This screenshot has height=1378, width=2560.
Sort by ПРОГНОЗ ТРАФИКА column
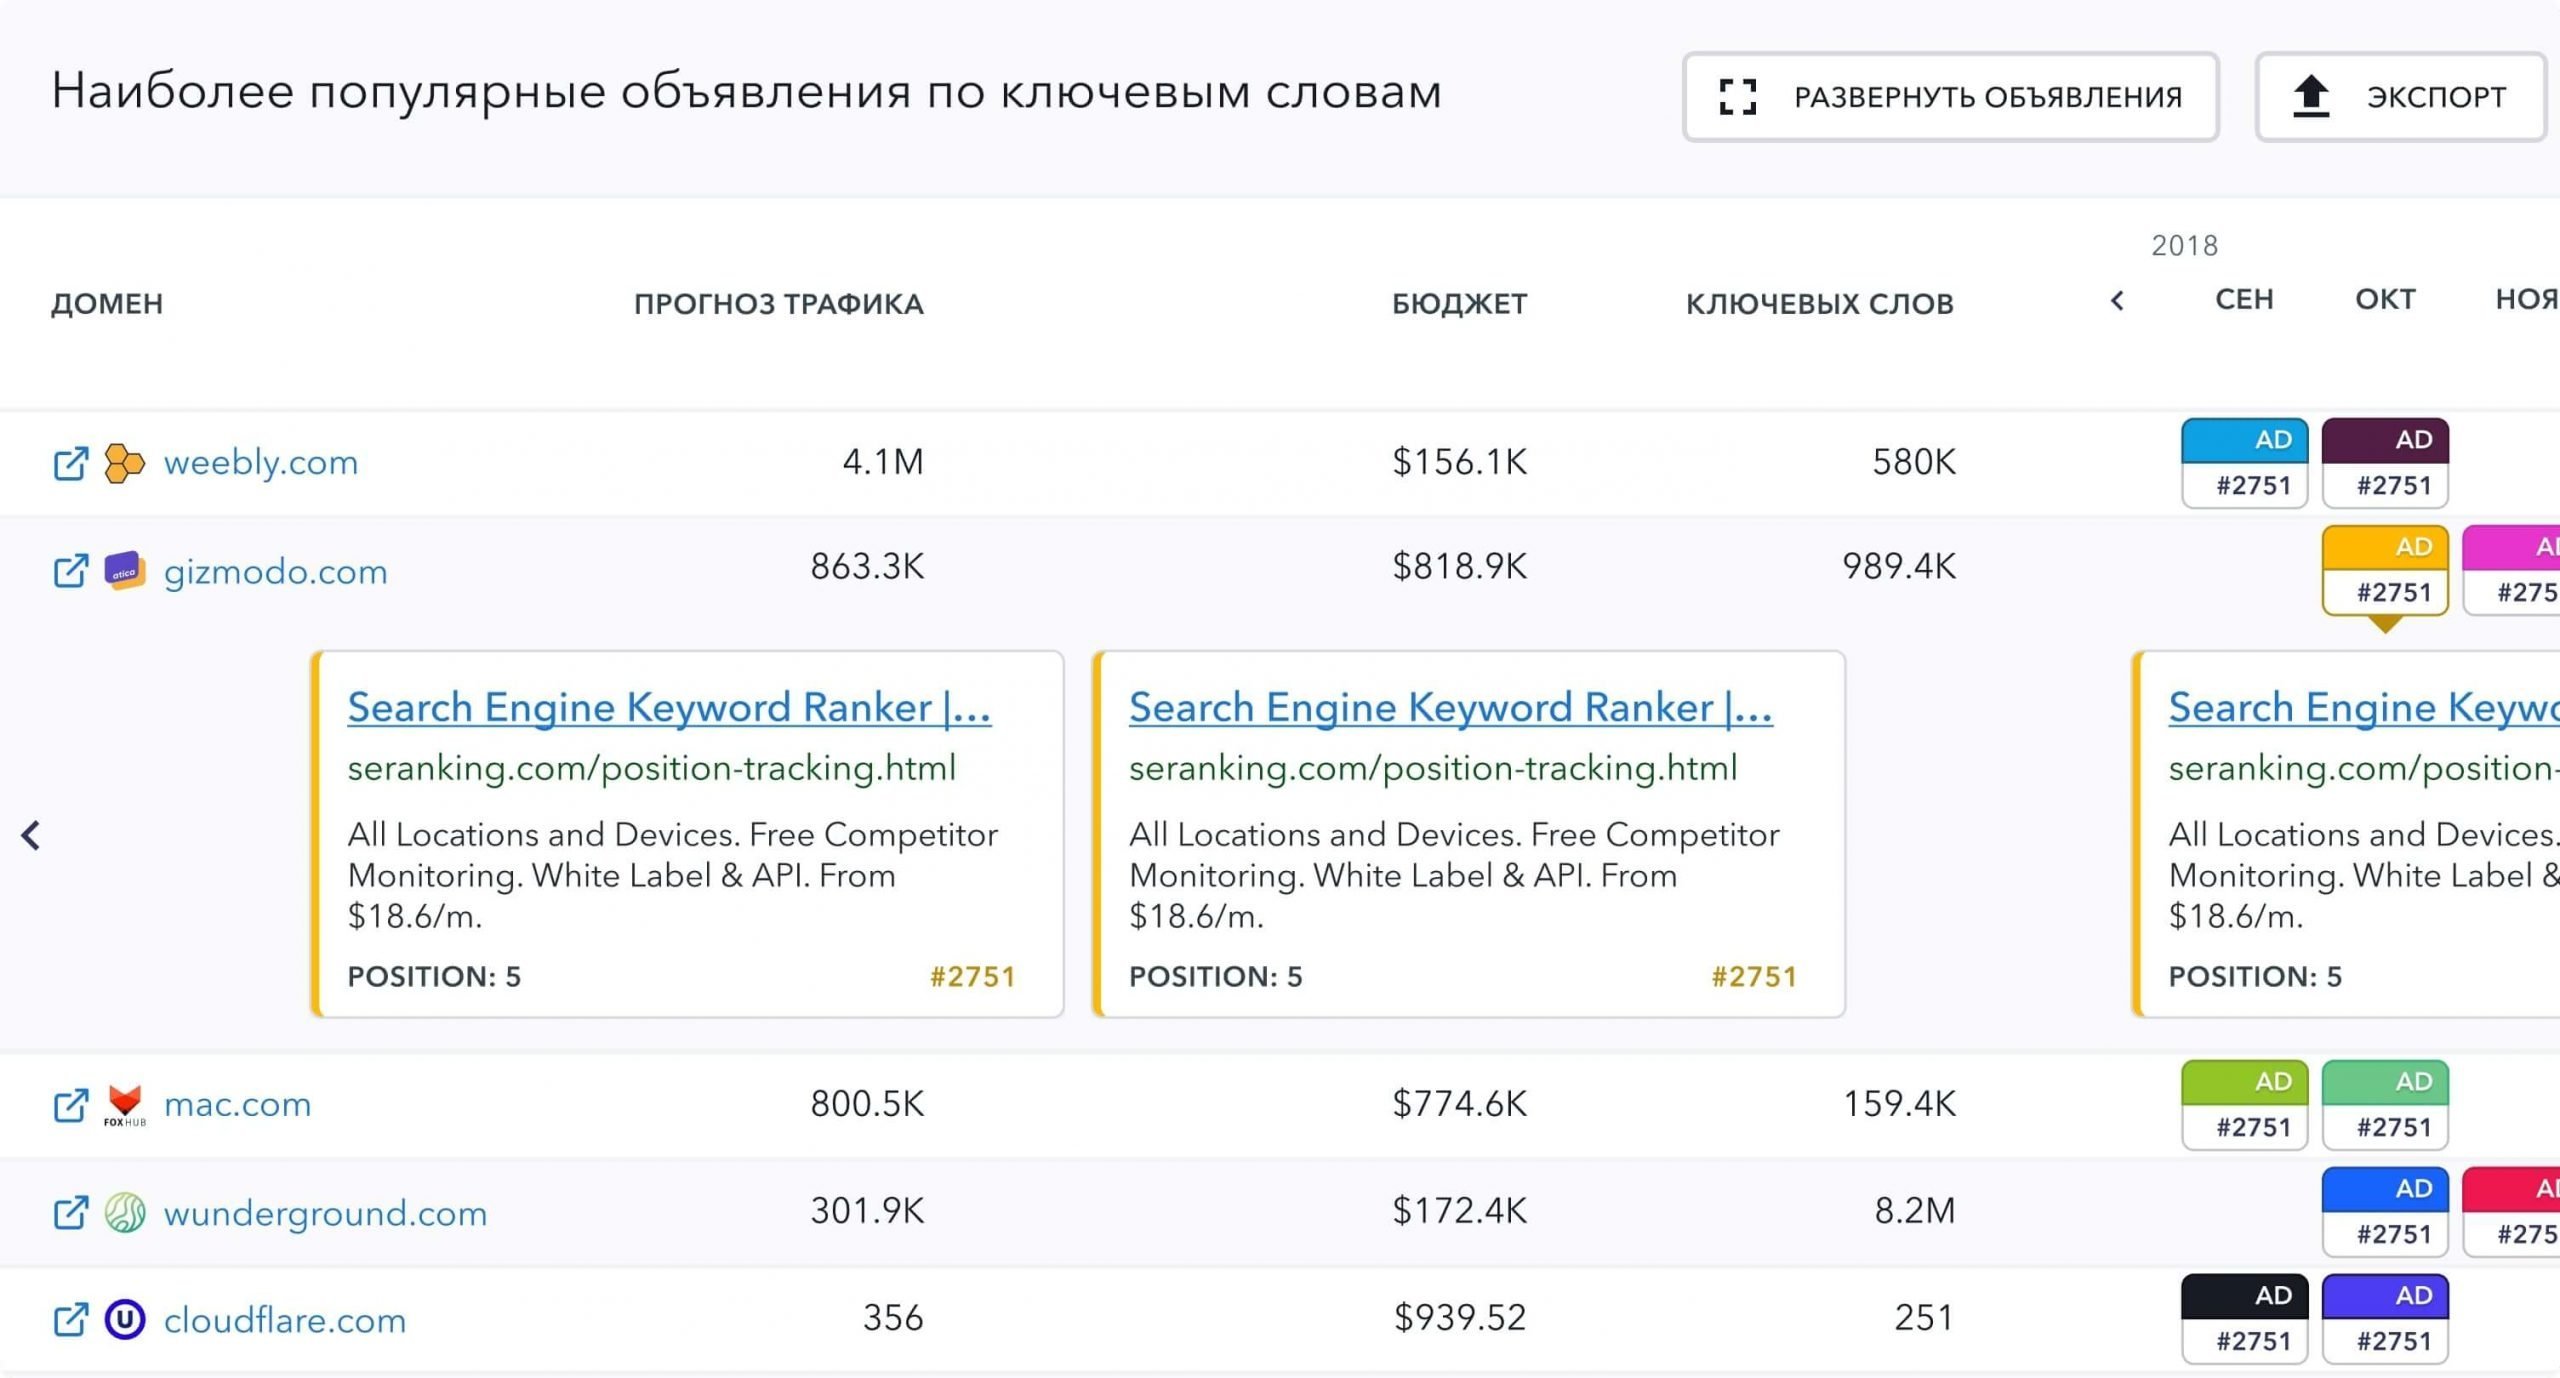(779, 304)
